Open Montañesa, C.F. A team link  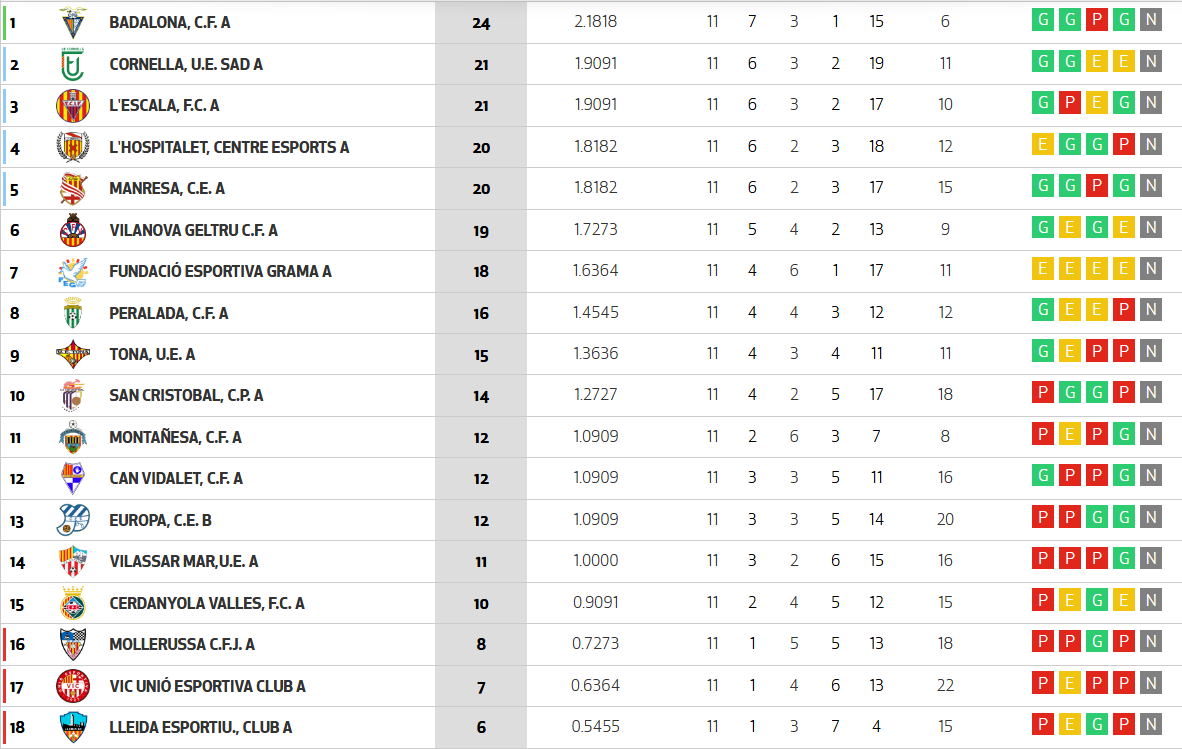point(175,437)
